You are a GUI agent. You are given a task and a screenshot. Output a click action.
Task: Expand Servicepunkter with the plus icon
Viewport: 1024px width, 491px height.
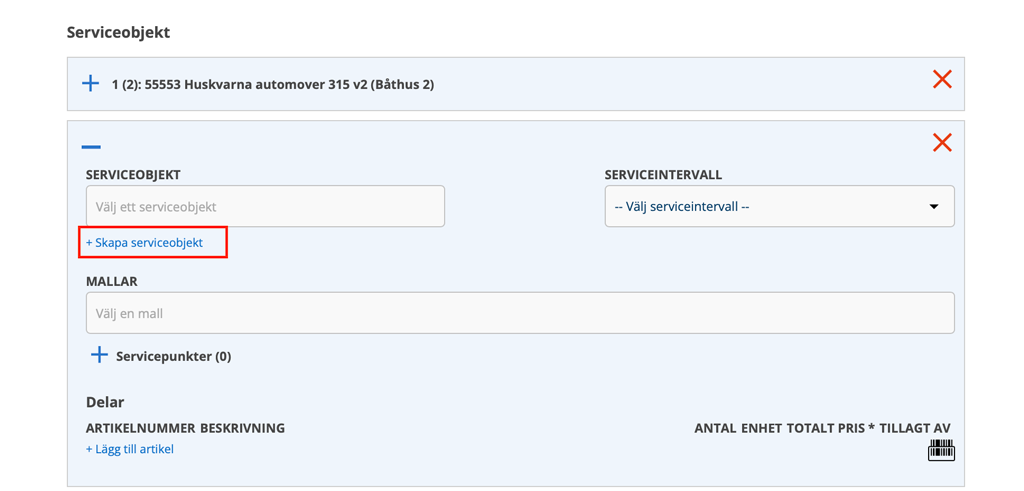tap(99, 355)
